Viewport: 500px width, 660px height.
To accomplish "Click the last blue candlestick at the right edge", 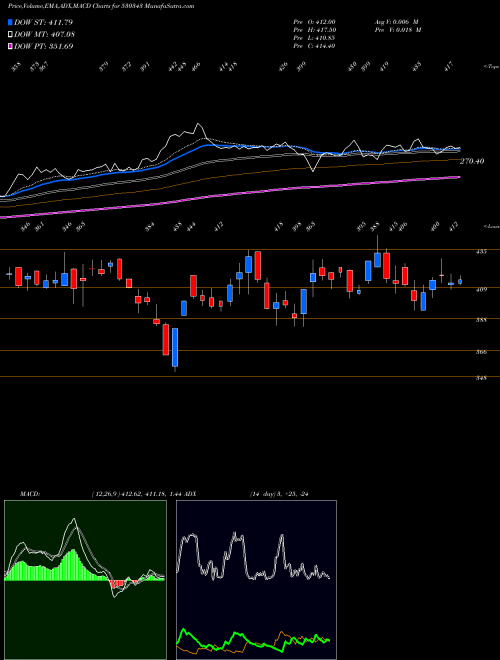I will tap(460, 282).
